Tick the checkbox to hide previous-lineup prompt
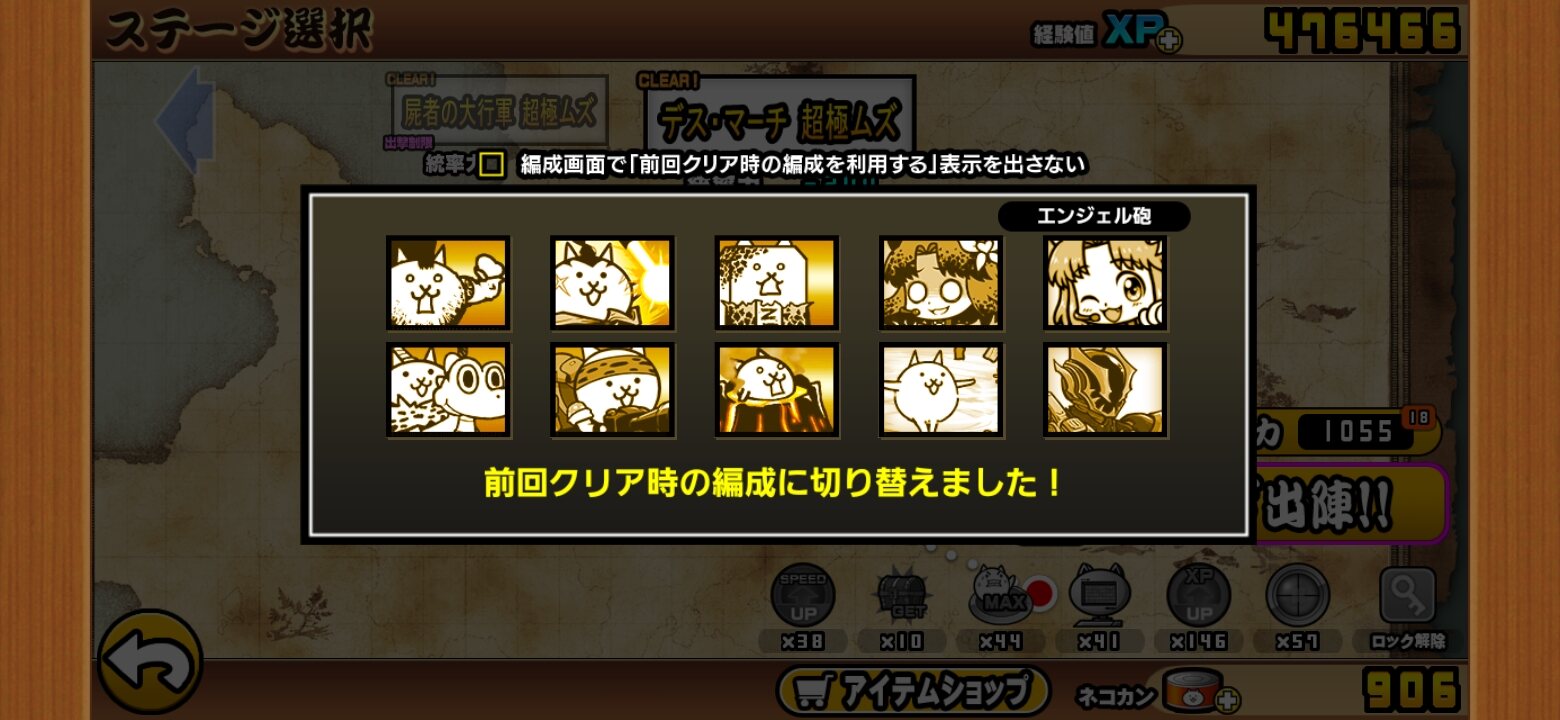The height and width of the screenshot is (720, 1560). [490, 164]
